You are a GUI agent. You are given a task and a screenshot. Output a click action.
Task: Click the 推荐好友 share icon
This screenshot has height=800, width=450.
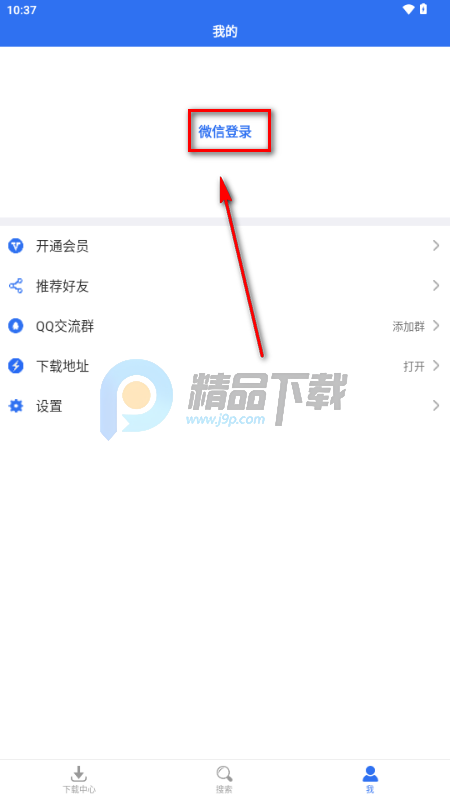(16, 286)
